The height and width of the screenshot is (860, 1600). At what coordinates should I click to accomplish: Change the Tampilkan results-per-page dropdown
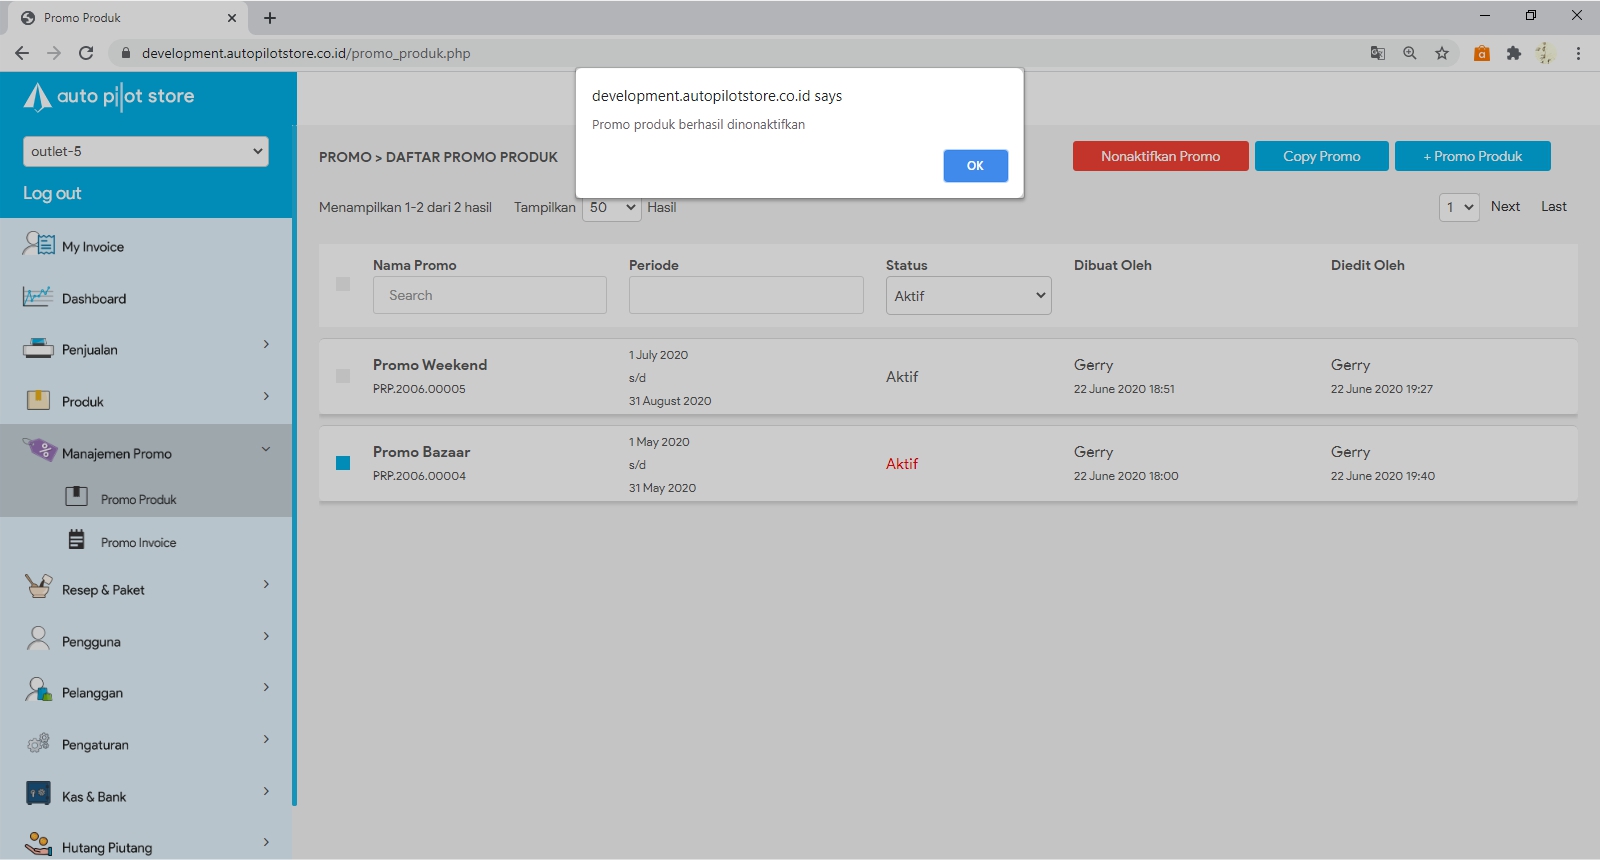coord(612,208)
